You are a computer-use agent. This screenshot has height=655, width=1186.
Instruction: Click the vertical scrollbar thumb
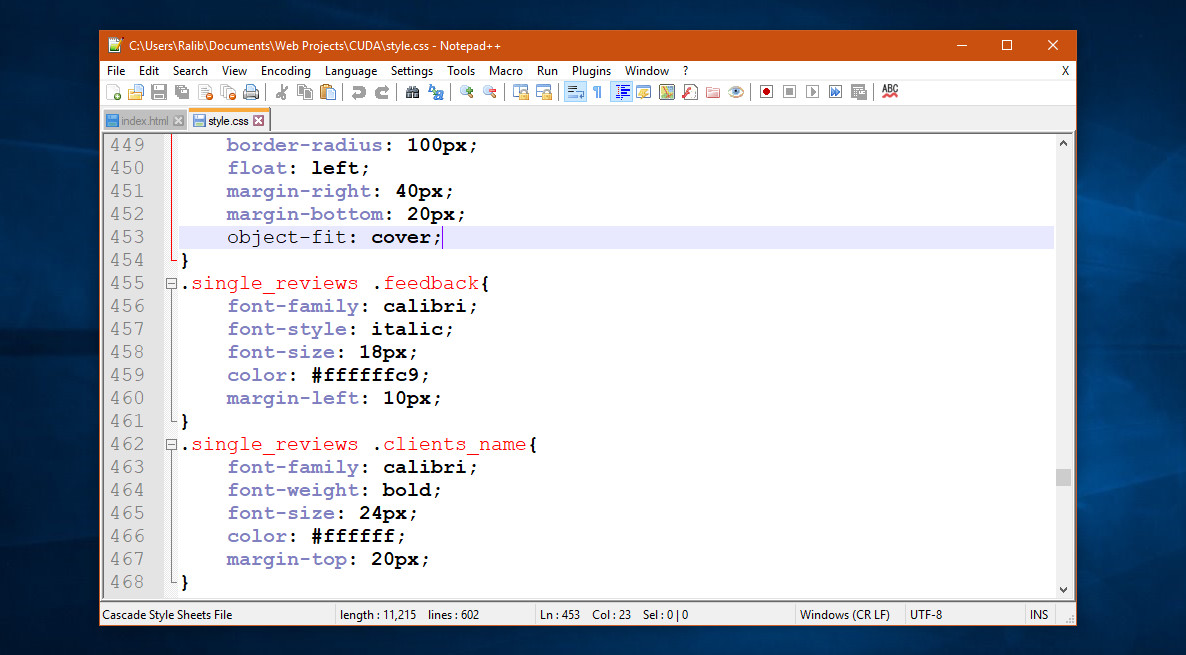[x=1063, y=477]
